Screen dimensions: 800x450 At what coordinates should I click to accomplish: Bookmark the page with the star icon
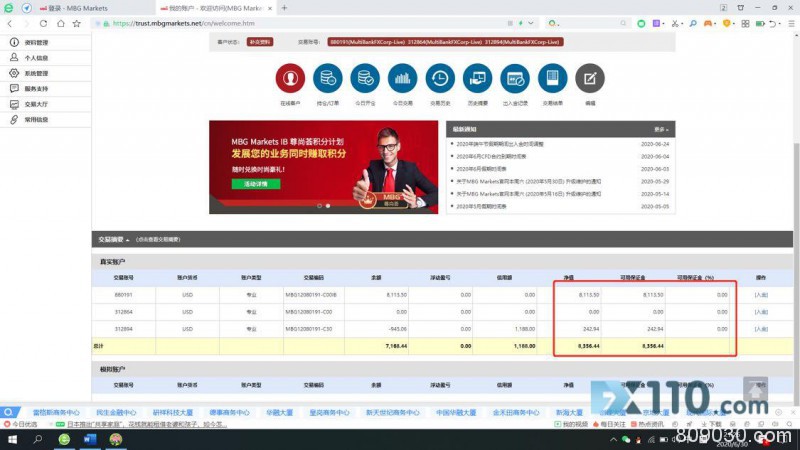[77, 23]
